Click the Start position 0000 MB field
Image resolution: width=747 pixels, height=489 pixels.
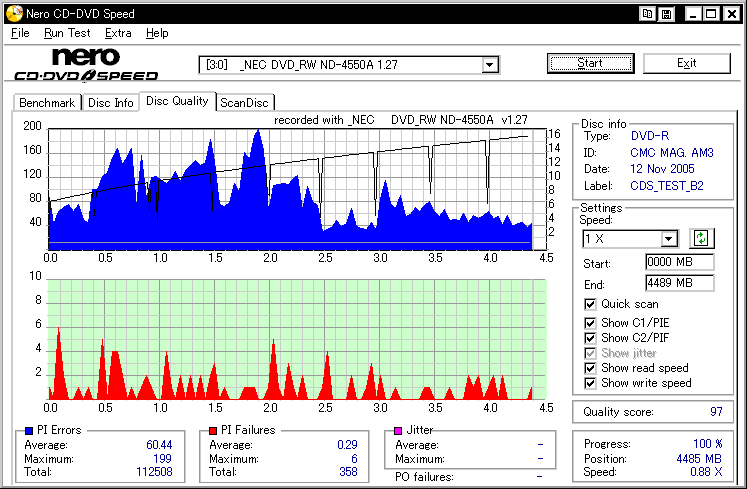click(679, 262)
